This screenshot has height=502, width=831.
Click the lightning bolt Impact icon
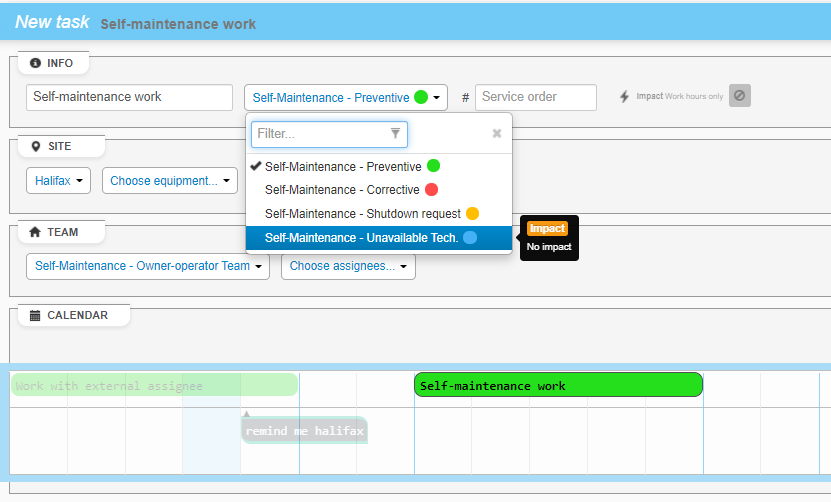[x=625, y=97]
